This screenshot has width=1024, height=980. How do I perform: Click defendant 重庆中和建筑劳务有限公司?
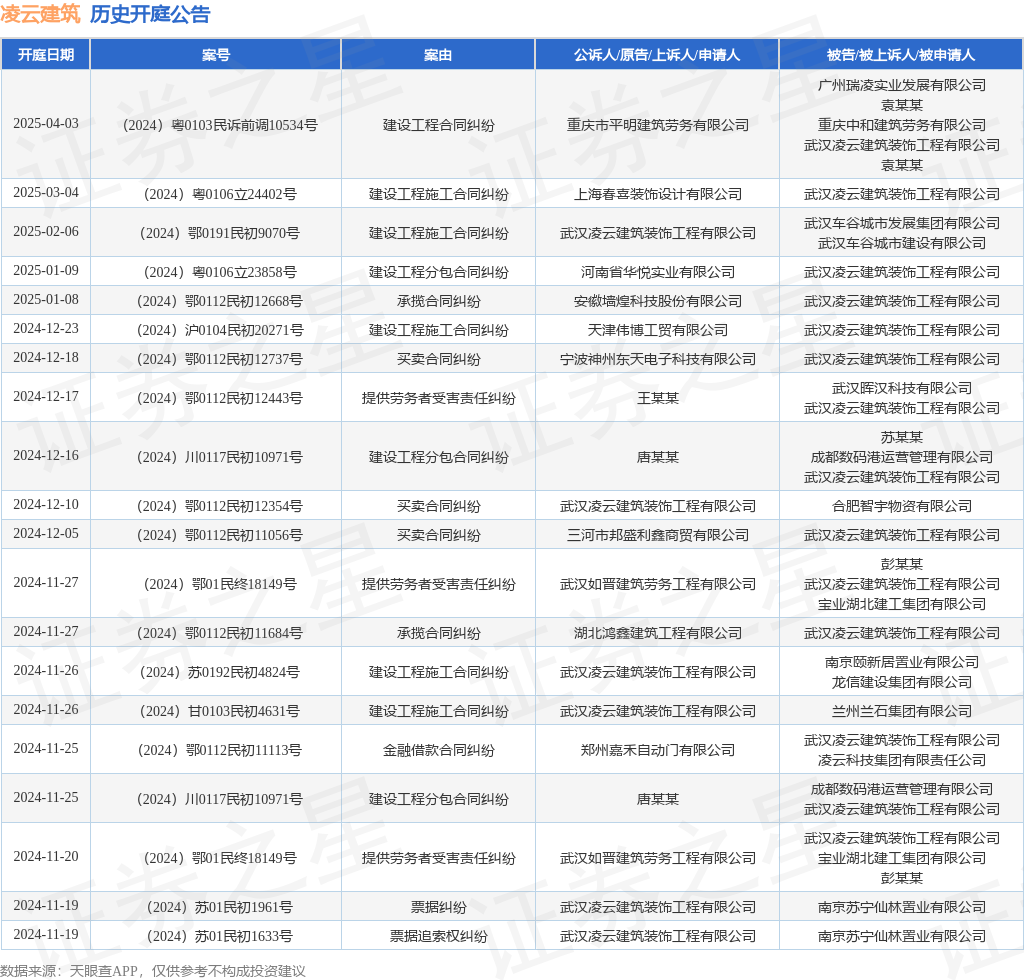click(x=902, y=125)
